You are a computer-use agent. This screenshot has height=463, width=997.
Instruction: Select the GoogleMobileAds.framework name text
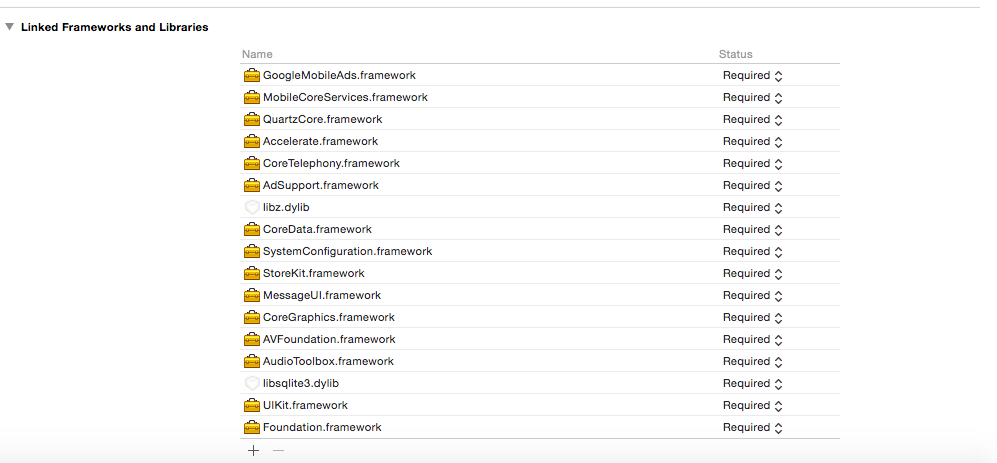340,75
